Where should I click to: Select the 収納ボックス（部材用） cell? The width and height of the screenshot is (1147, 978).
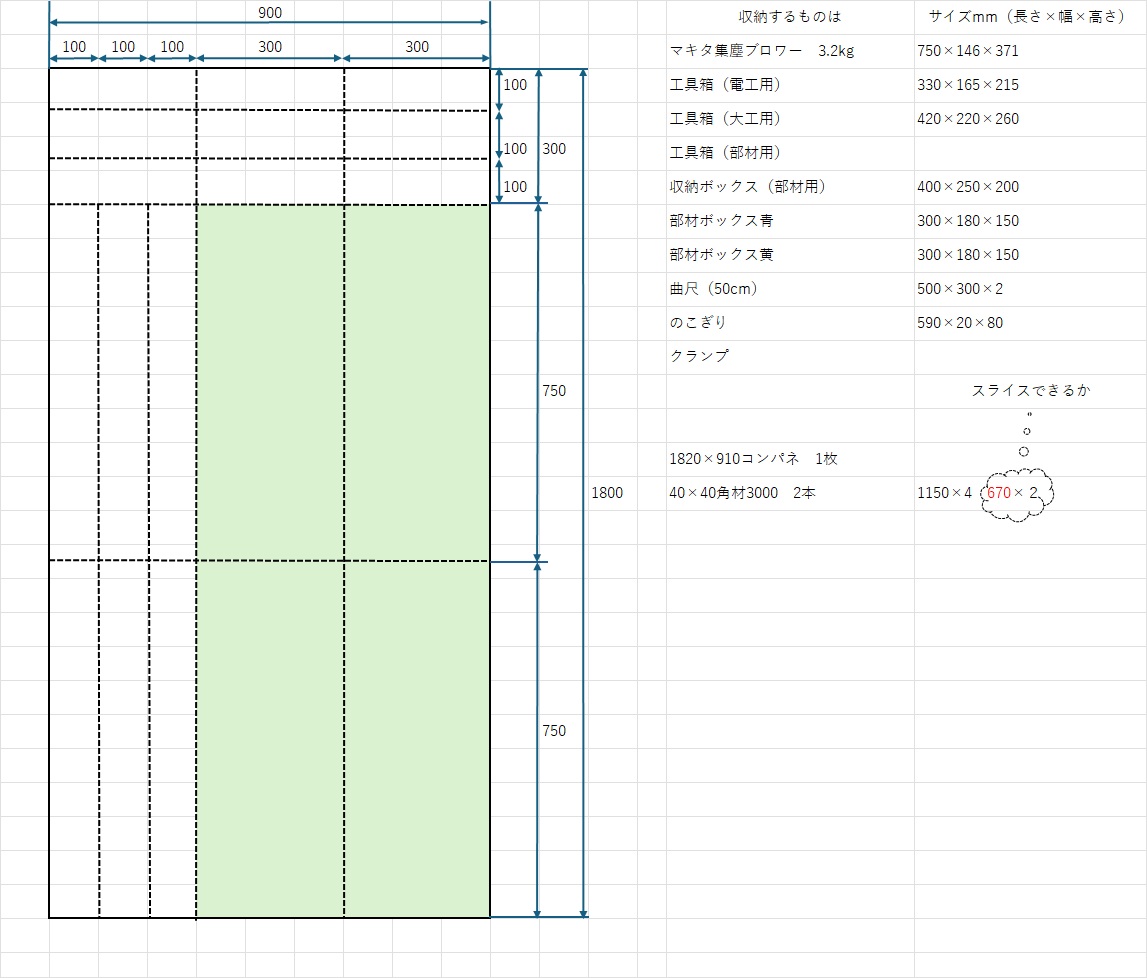pos(748,187)
